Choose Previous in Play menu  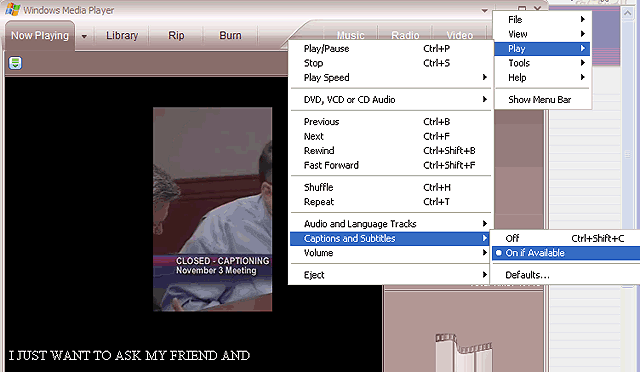tap(390, 122)
